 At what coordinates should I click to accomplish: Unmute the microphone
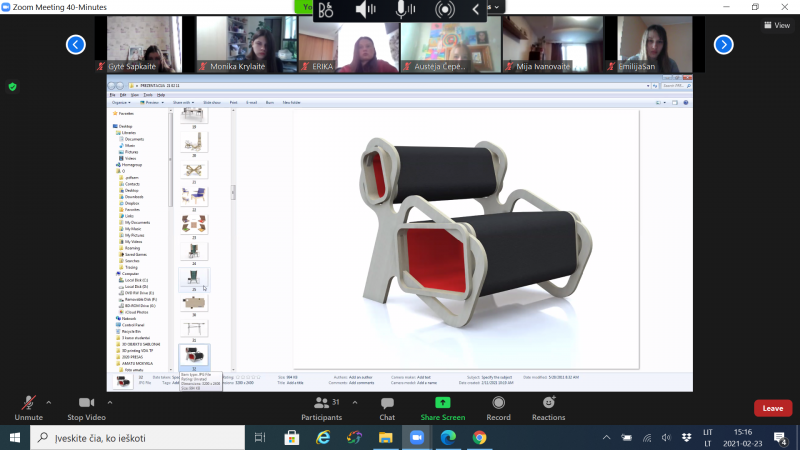point(29,409)
